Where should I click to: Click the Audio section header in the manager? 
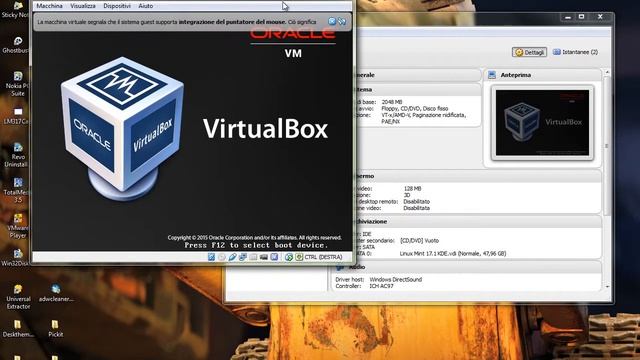[465, 267]
